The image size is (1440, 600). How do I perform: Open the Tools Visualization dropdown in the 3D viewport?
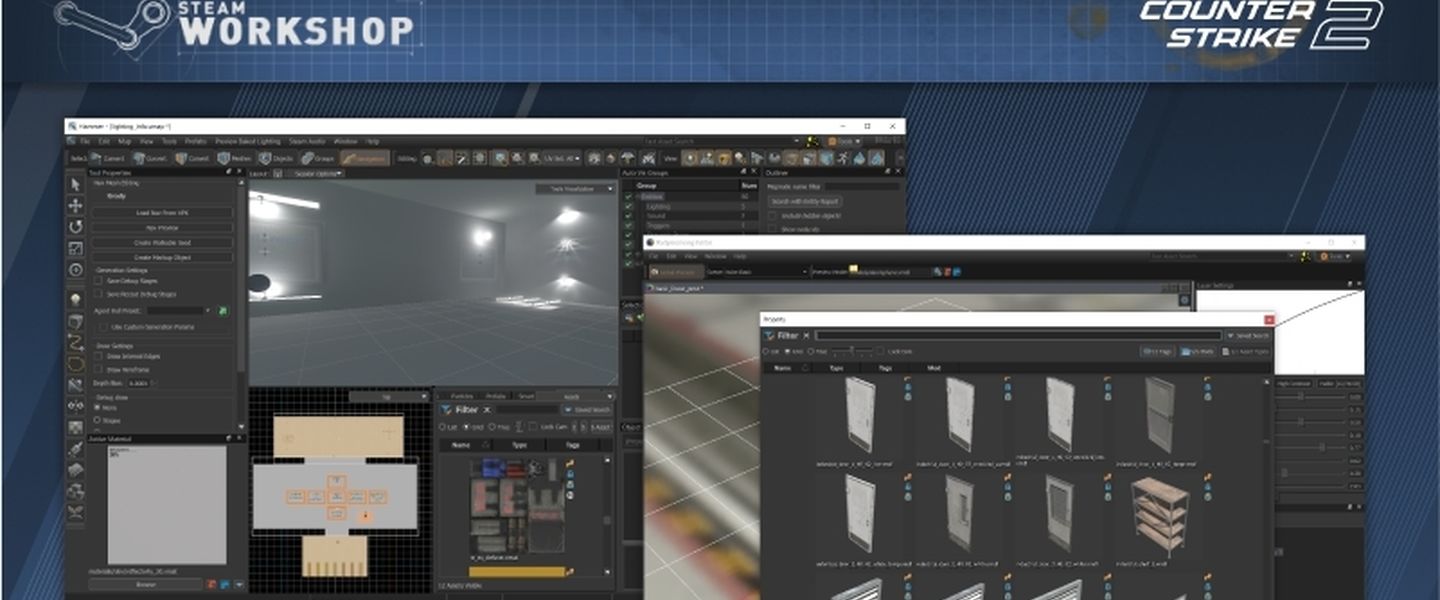click(x=576, y=188)
